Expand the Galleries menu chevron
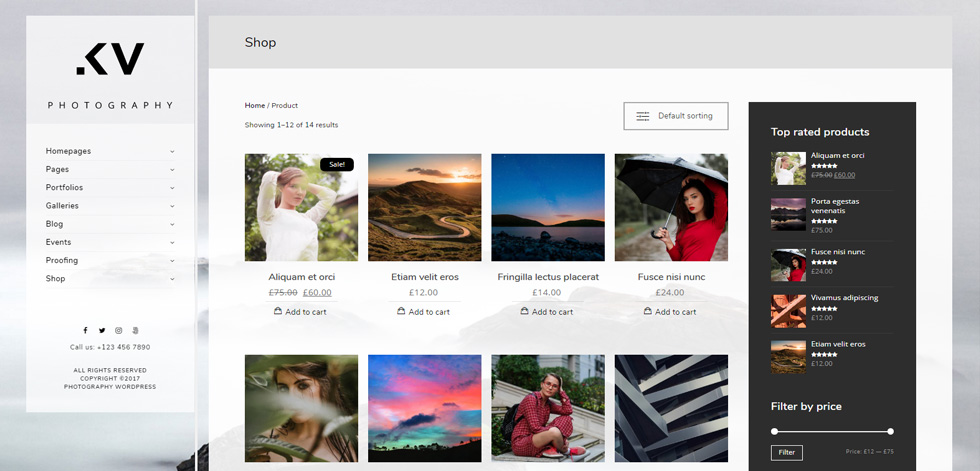Image resolution: width=980 pixels, height=471 pixels. pos(172,206)
